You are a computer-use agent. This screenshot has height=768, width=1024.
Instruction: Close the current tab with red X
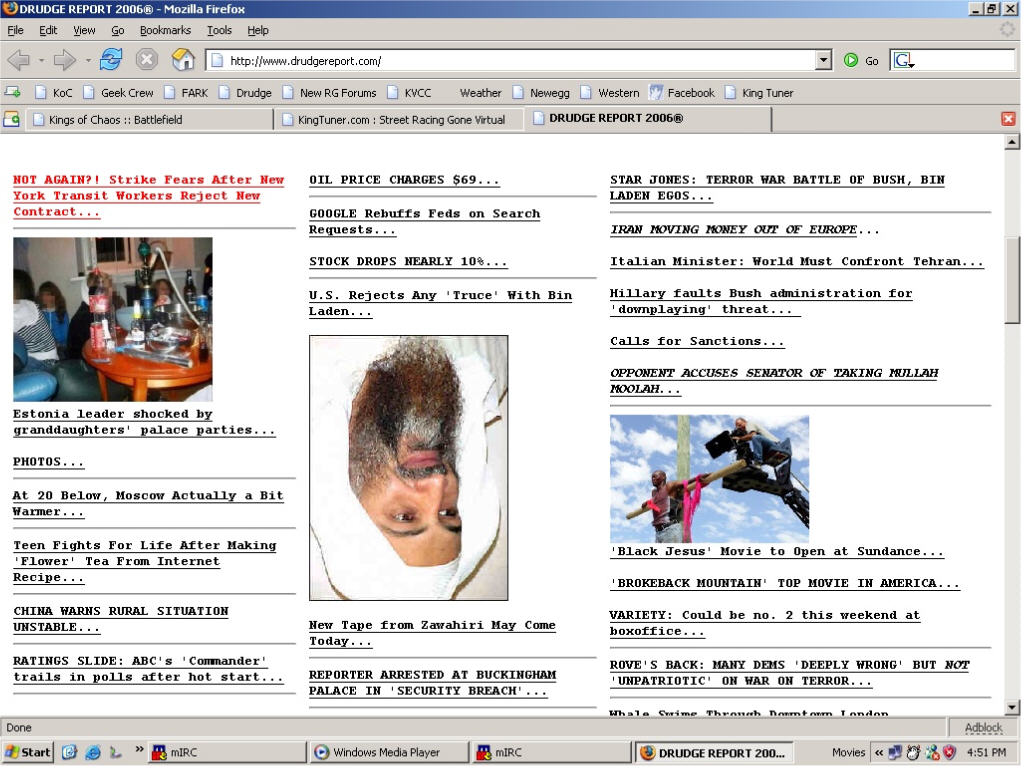1008,119
